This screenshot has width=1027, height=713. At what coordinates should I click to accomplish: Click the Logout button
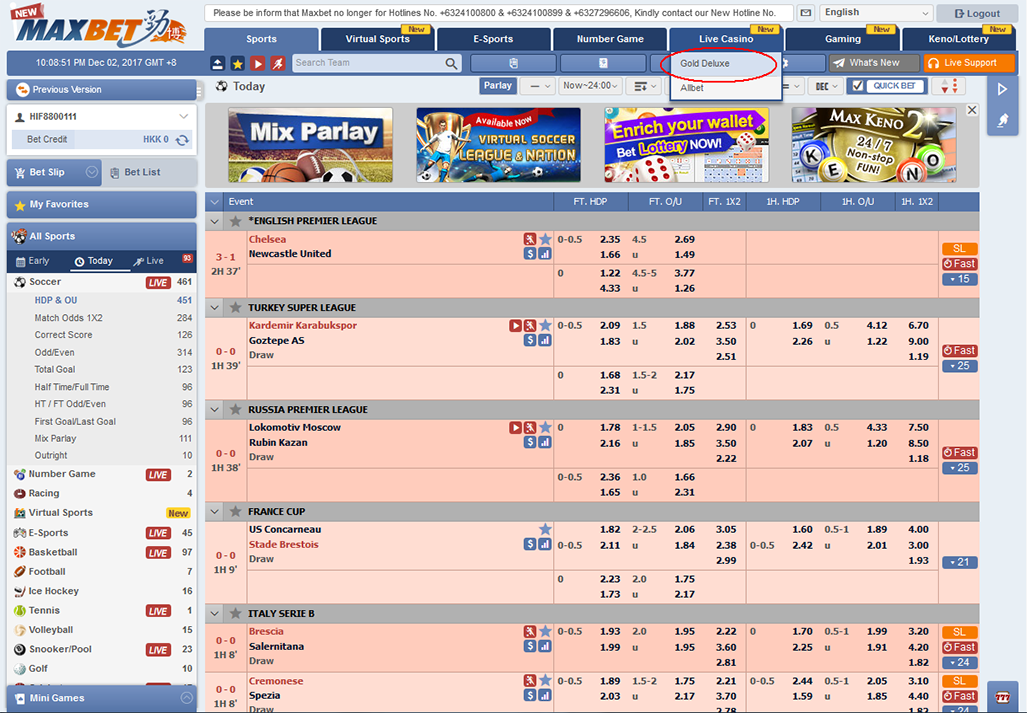point(977,13)
